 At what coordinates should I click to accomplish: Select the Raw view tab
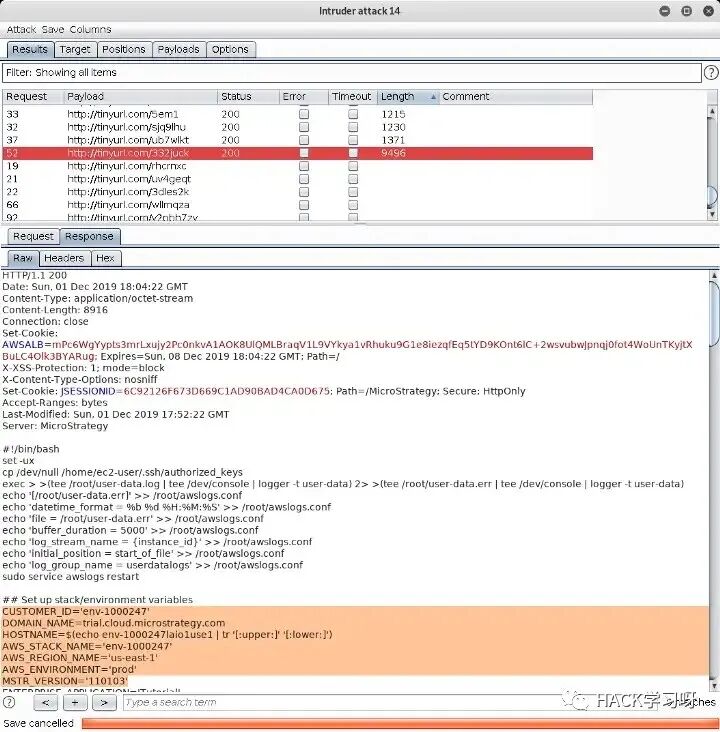pyautogui.click(x=23, y=258)
